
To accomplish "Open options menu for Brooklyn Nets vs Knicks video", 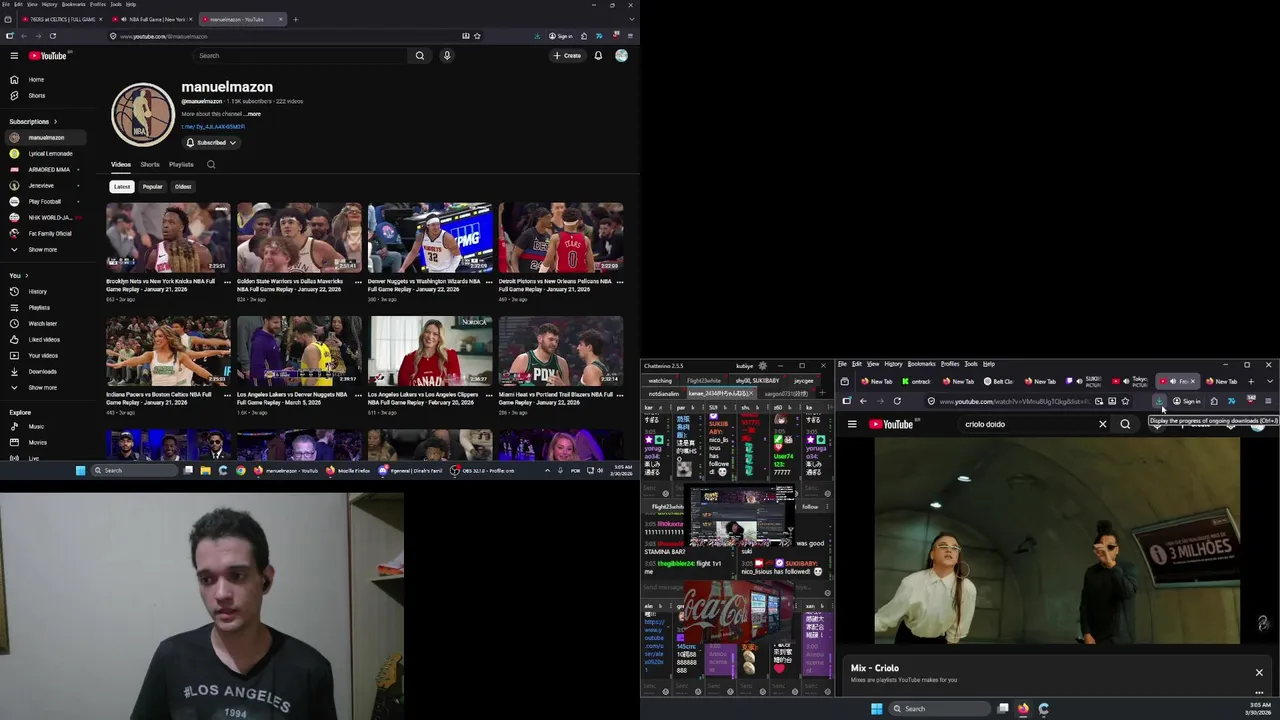I will pos(227,282).
